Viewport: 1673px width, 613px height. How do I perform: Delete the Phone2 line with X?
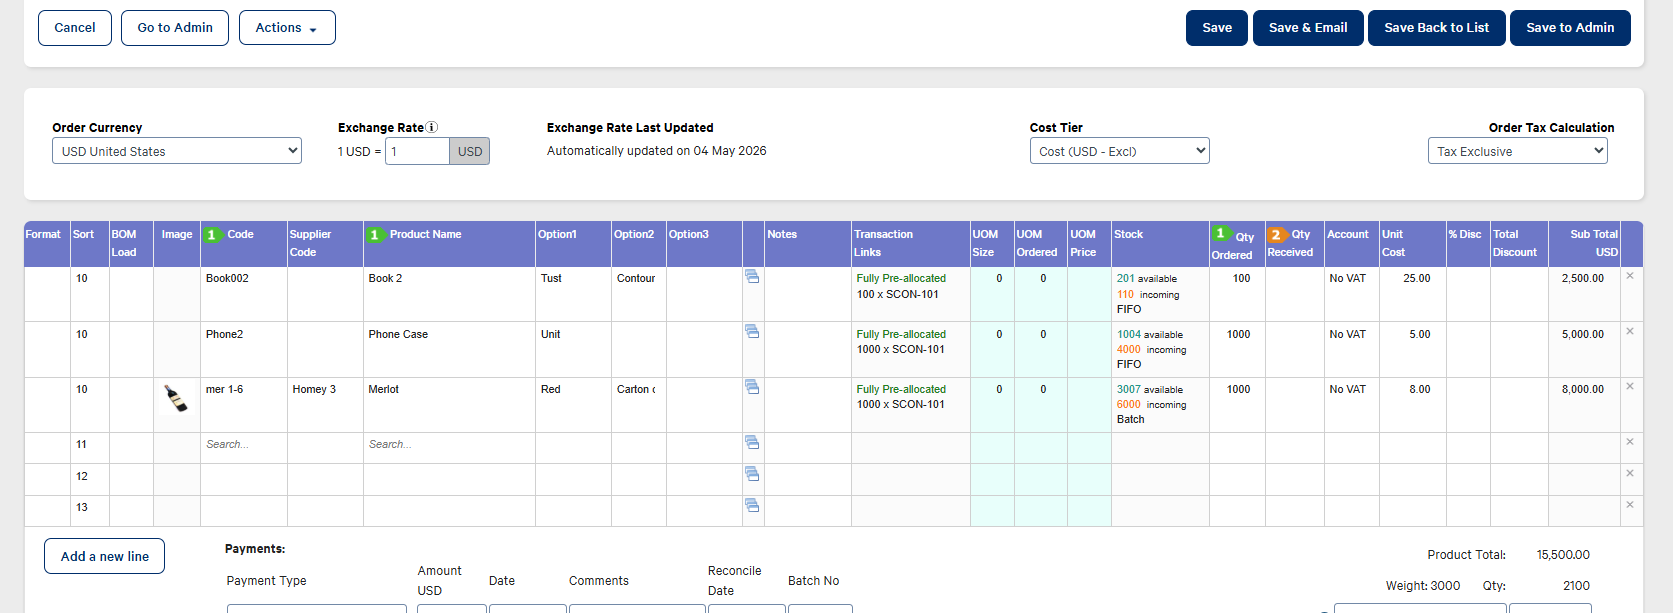(x=1630, y=331)
